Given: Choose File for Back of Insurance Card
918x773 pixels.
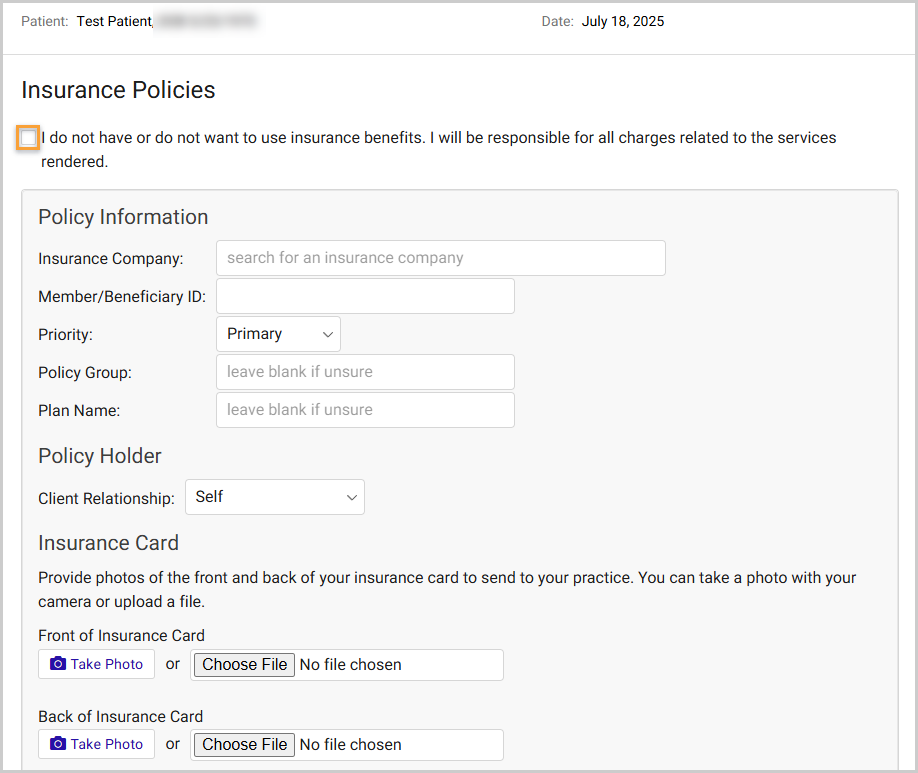Looking at the screenshot, I should tap(244, 744).
